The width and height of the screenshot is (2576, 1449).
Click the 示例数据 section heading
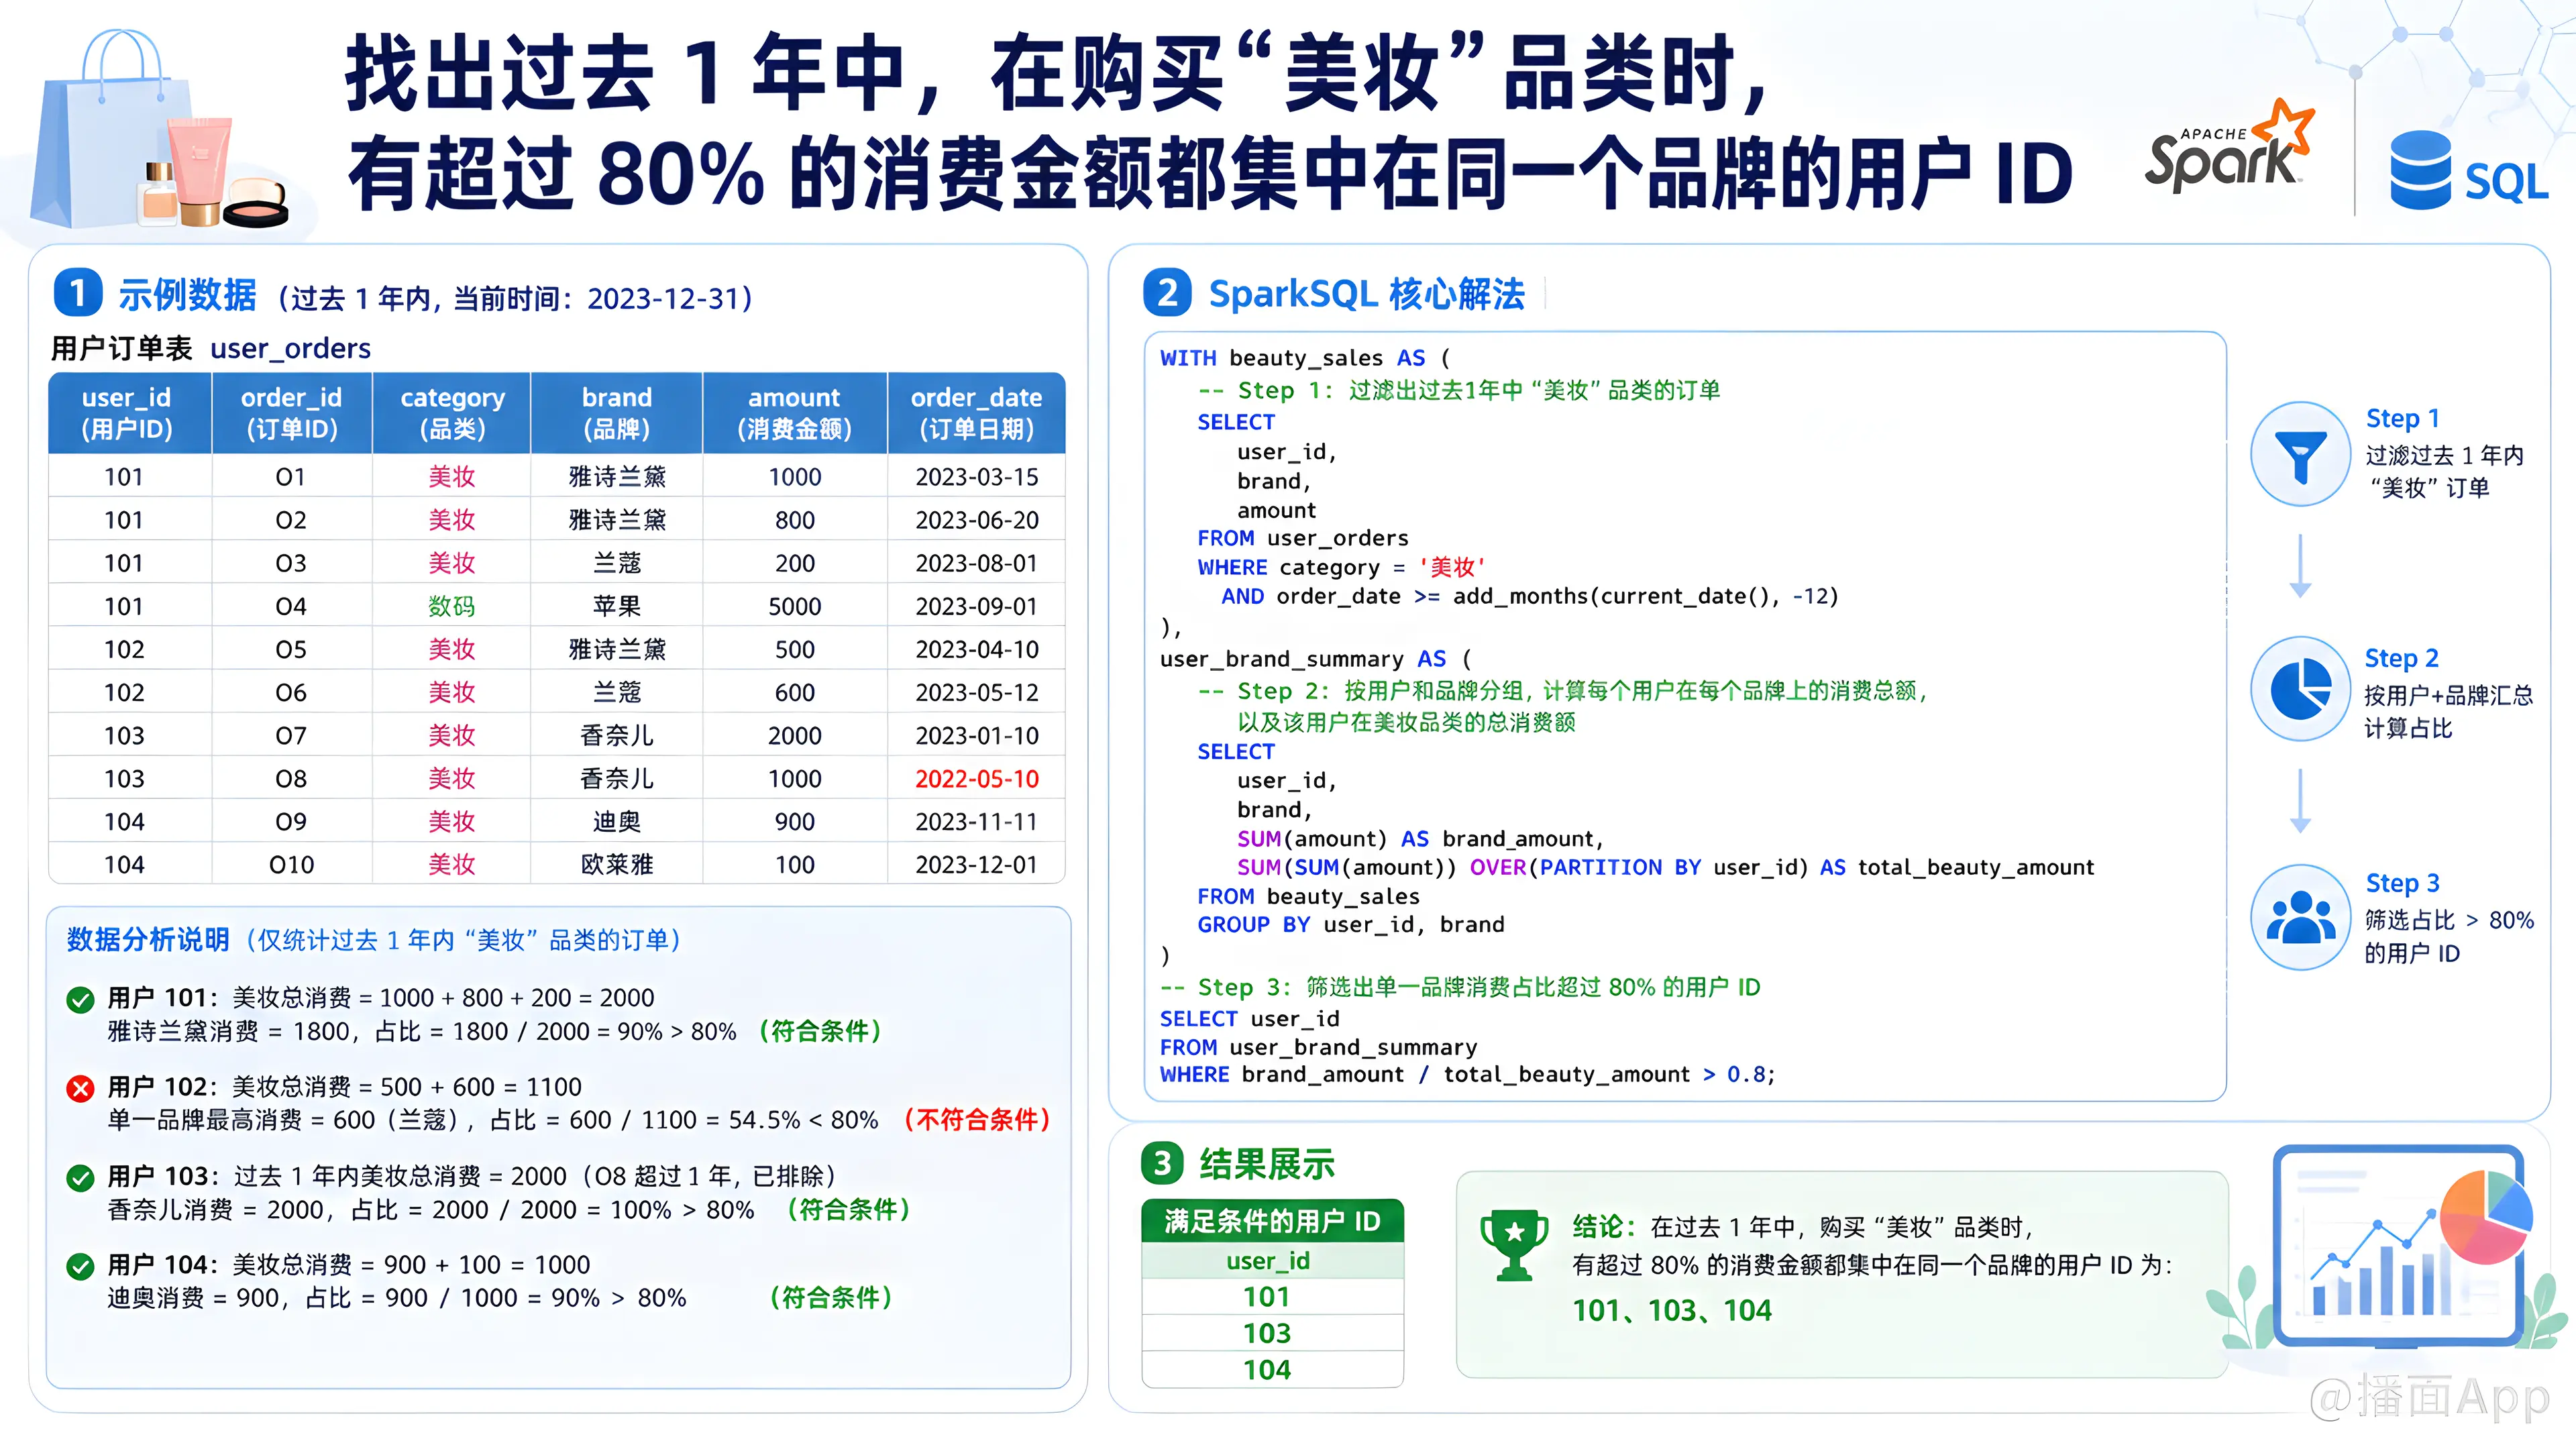click(x=187, y=294)
